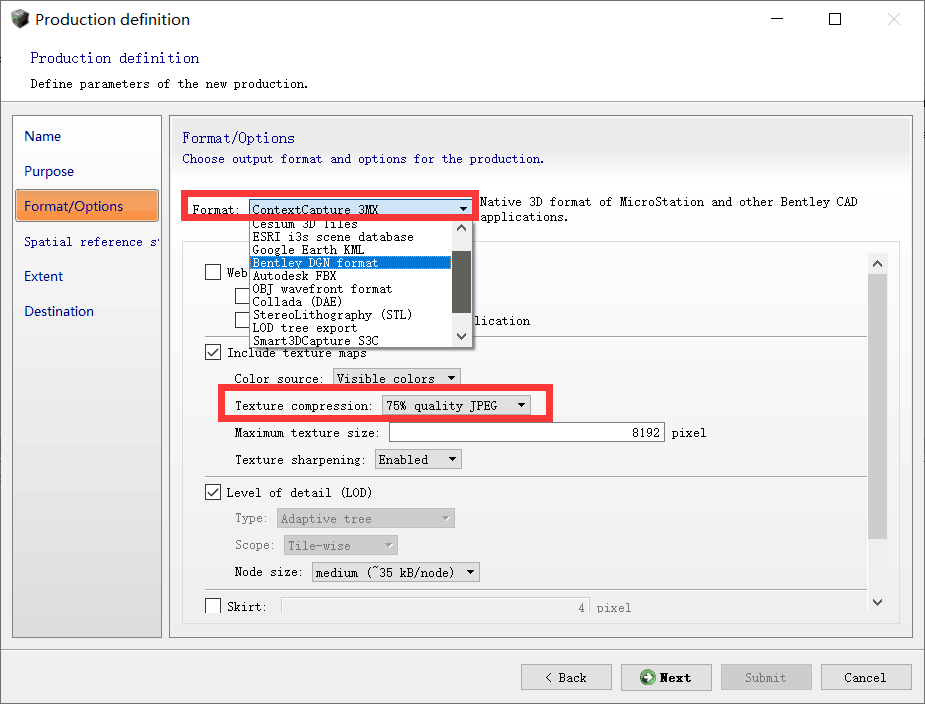Switch to the Extent step
Screen dimensions: 925x704
pyautogui.click(x=44, y=276)
